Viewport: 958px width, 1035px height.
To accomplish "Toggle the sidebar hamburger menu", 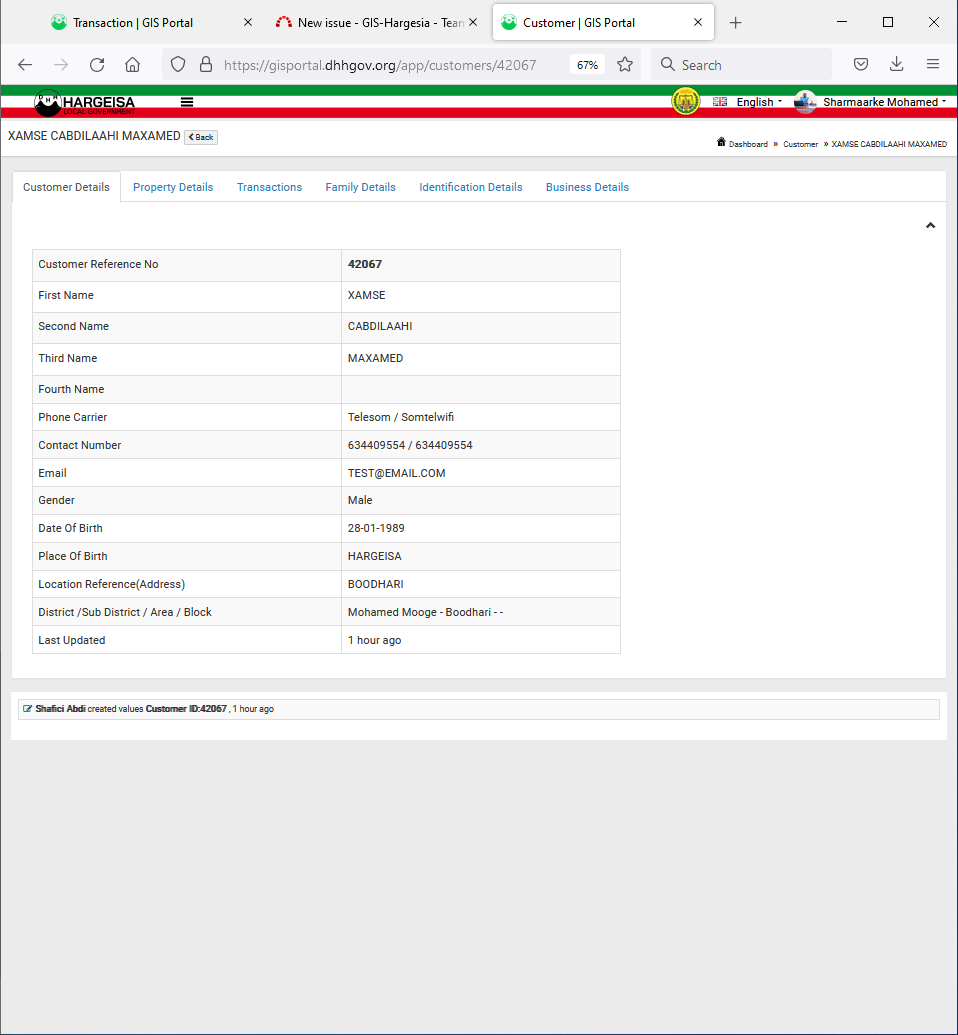I will pos(187,102).
